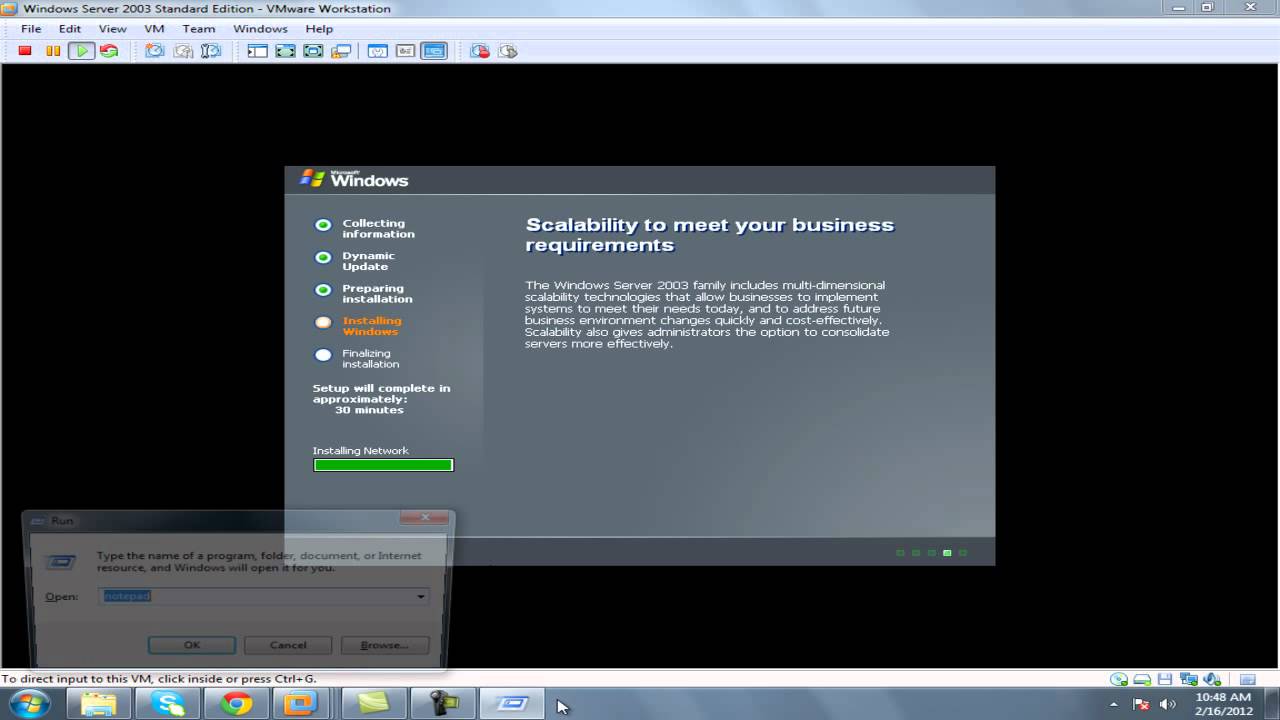The width and height of the screenshot is (1280, 720).
Task: Click the Full Screen toolbar icon
Action: click(313, 51)
